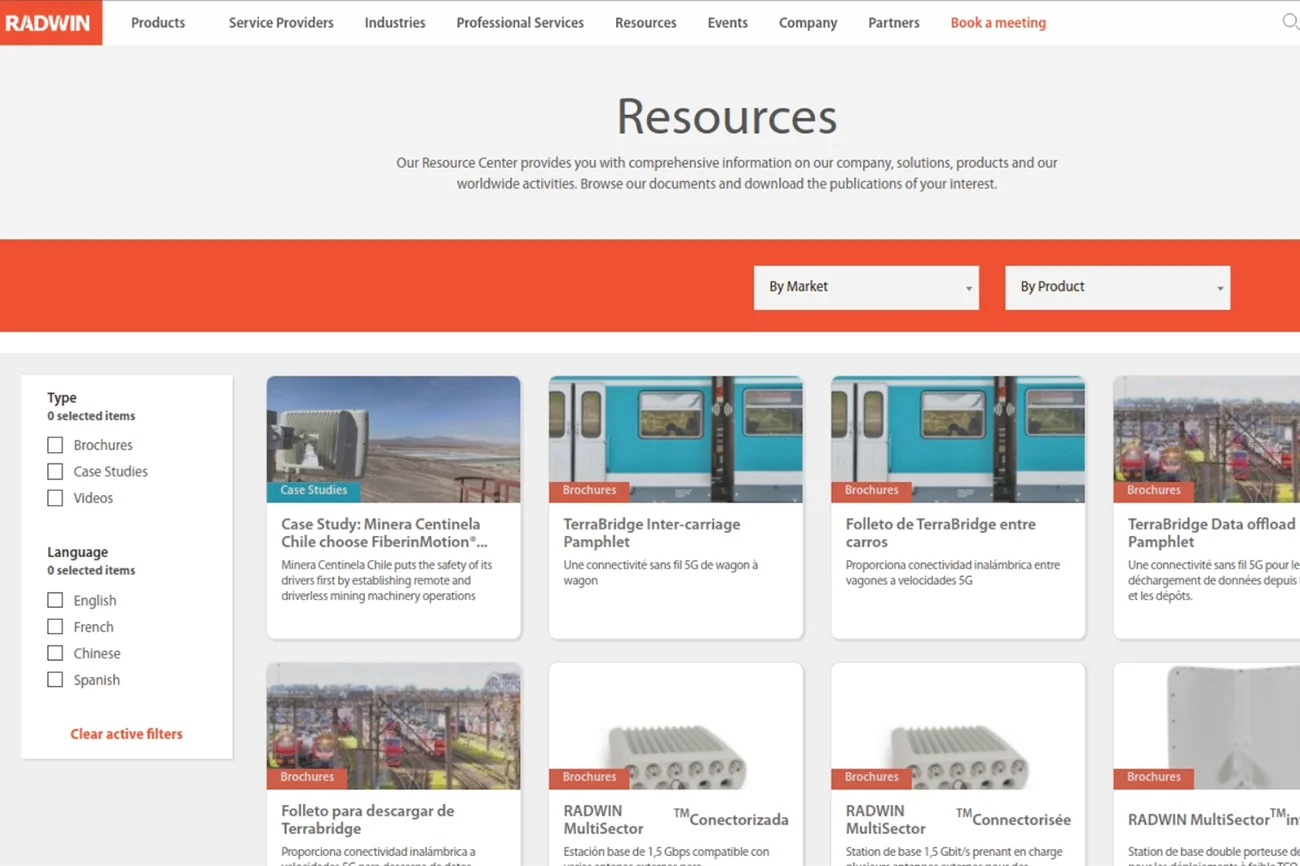Viewport: 1300px width, 866px height.
Task: Click 'Proporciona conectividad inalámbrica entre vagones' description
Action: 952,573
